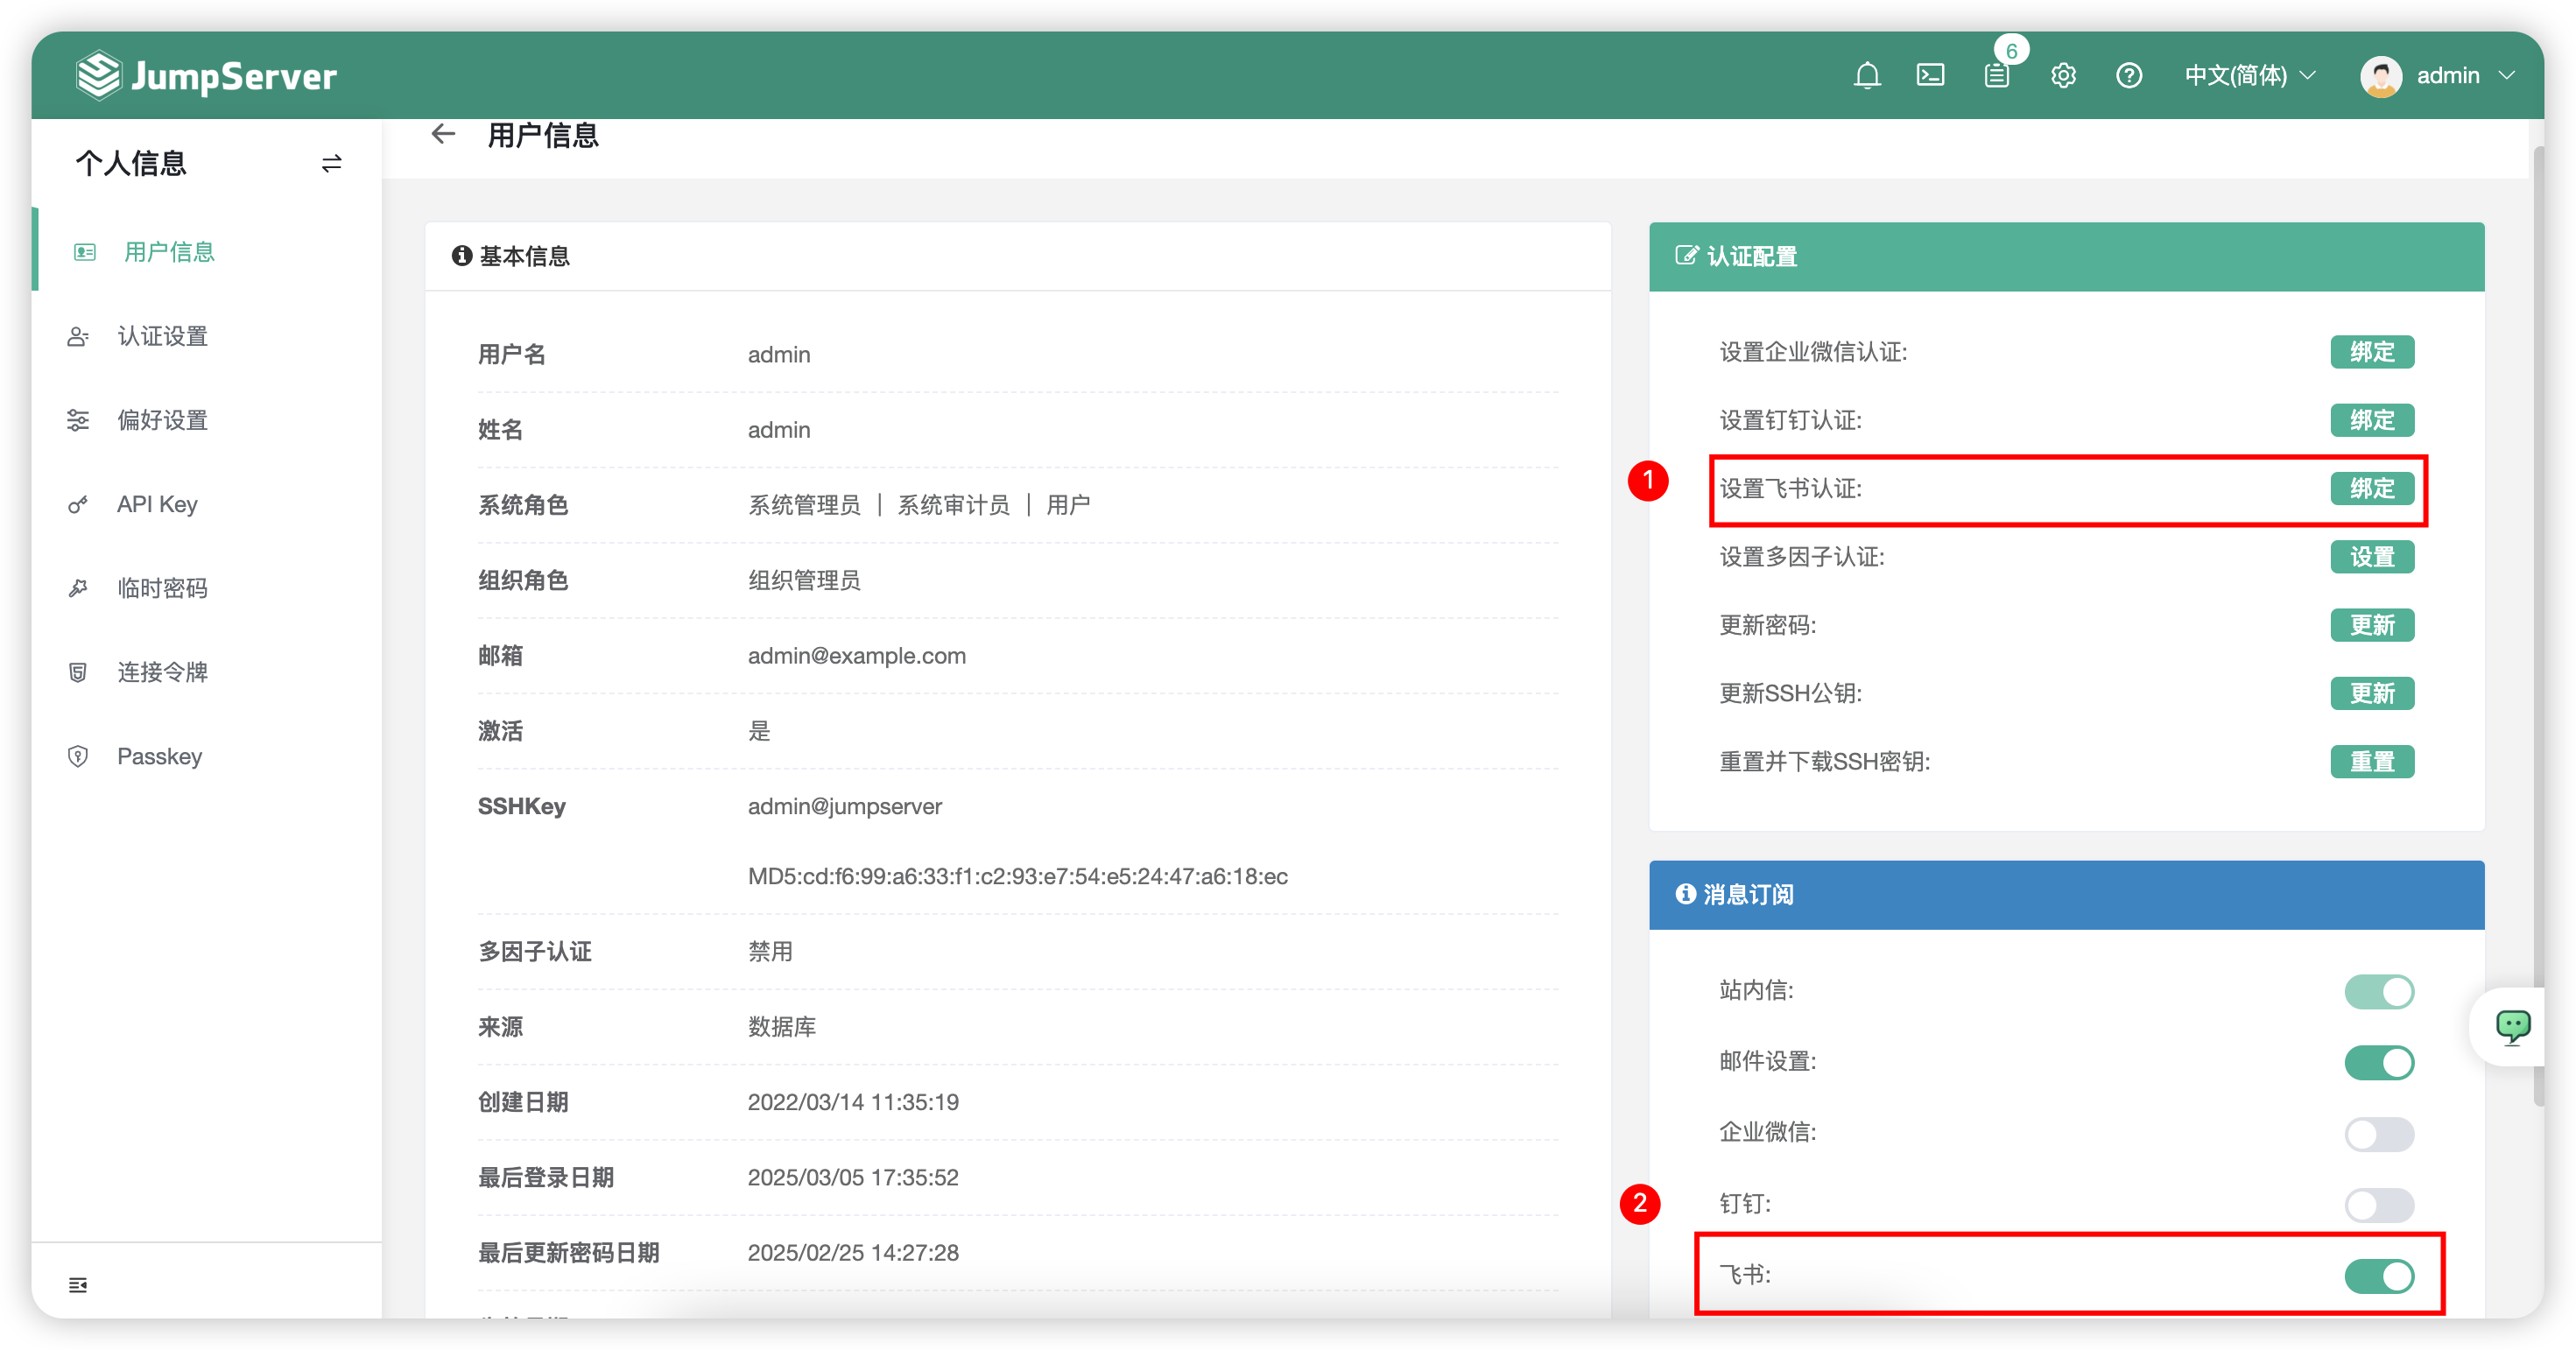The image size is (2576, 1350).
Task: Open the chat assistant floating icon
Action: pyautogui.click(x=2513, y=1027)
